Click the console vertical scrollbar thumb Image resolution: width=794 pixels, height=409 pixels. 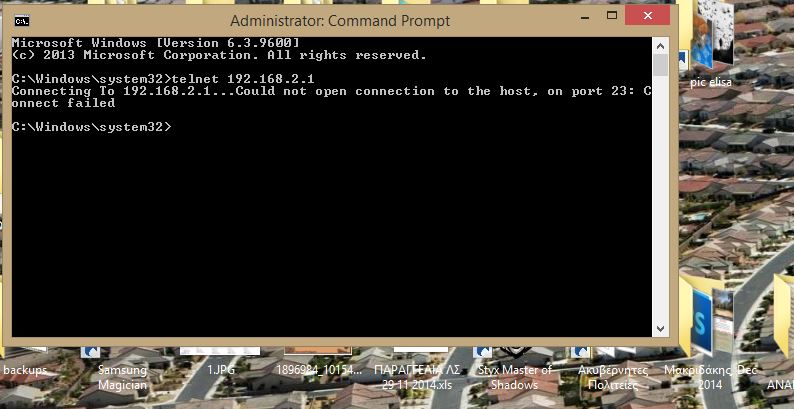(660, 65)
